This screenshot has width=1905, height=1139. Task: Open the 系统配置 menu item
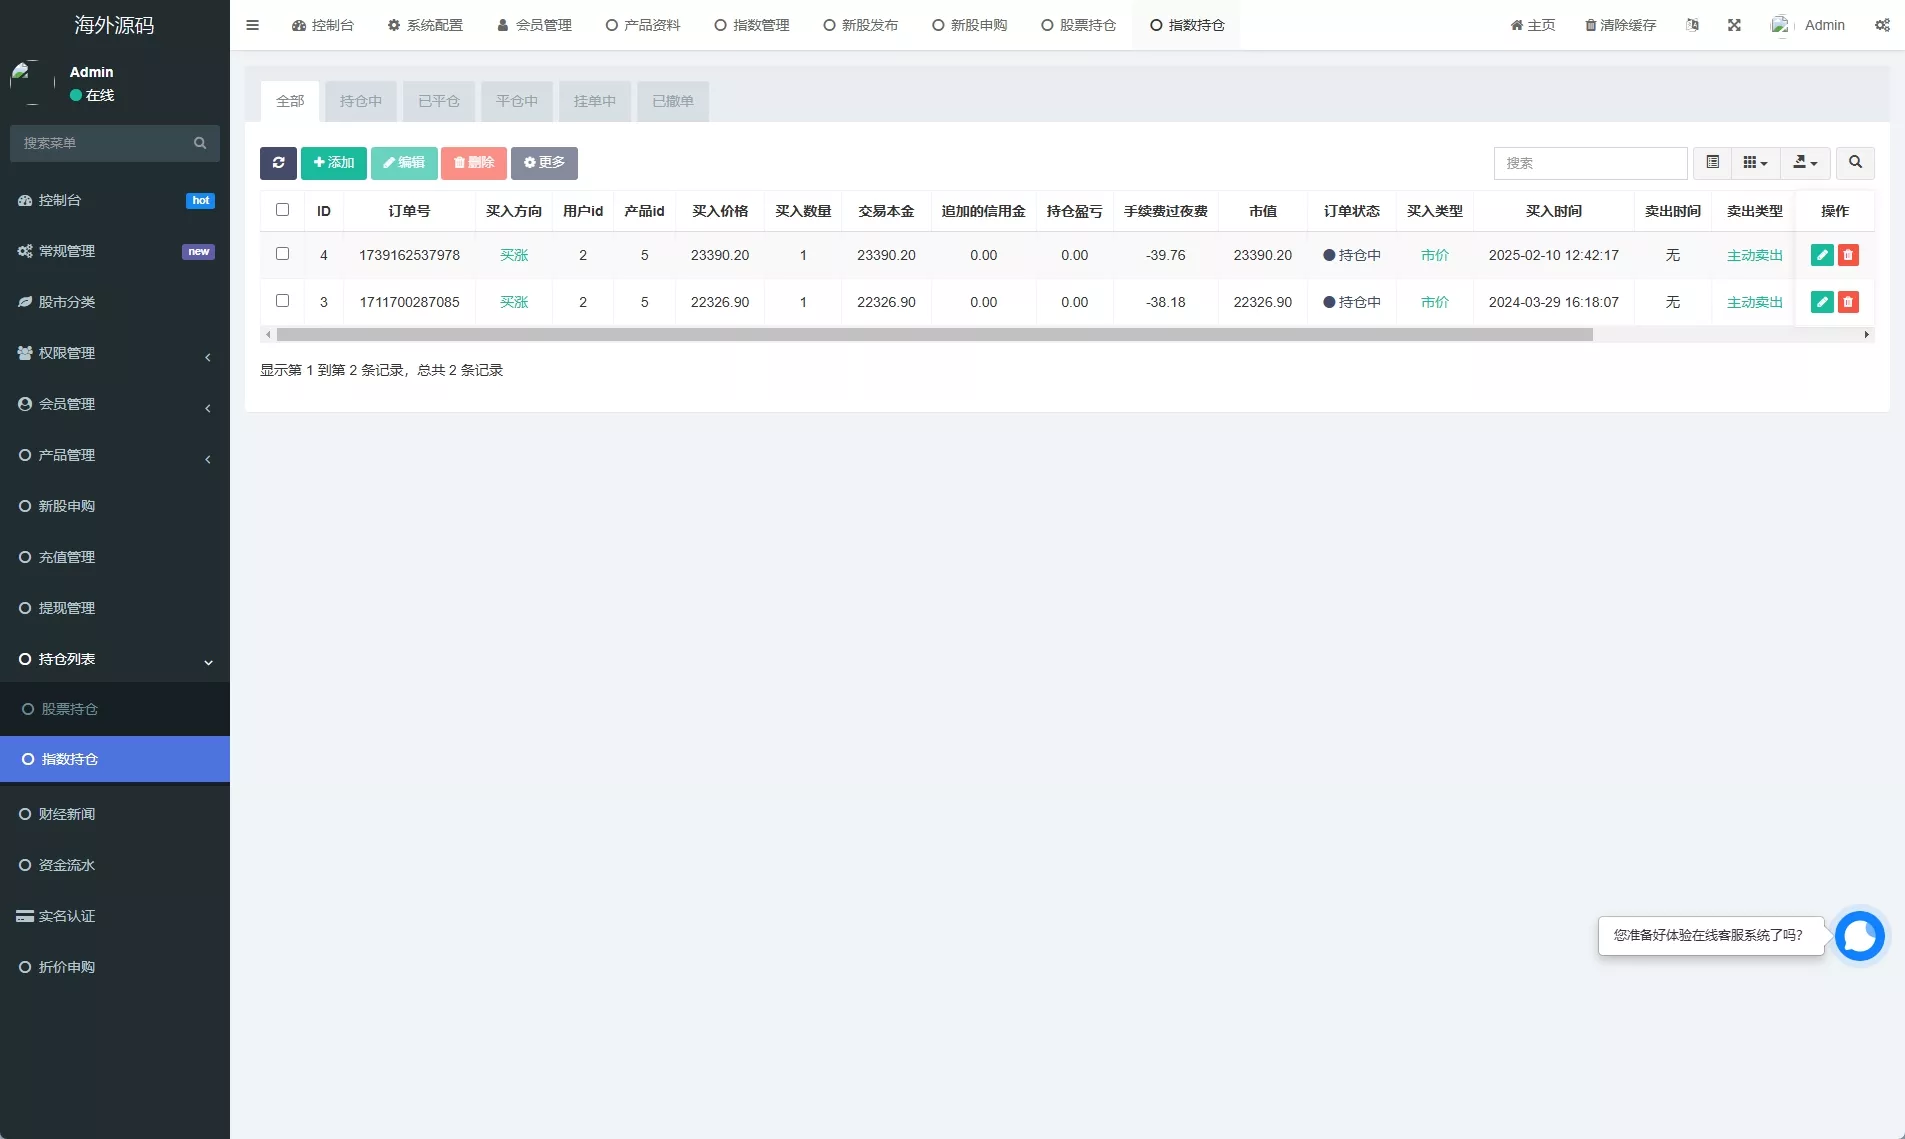pos(427,25)
